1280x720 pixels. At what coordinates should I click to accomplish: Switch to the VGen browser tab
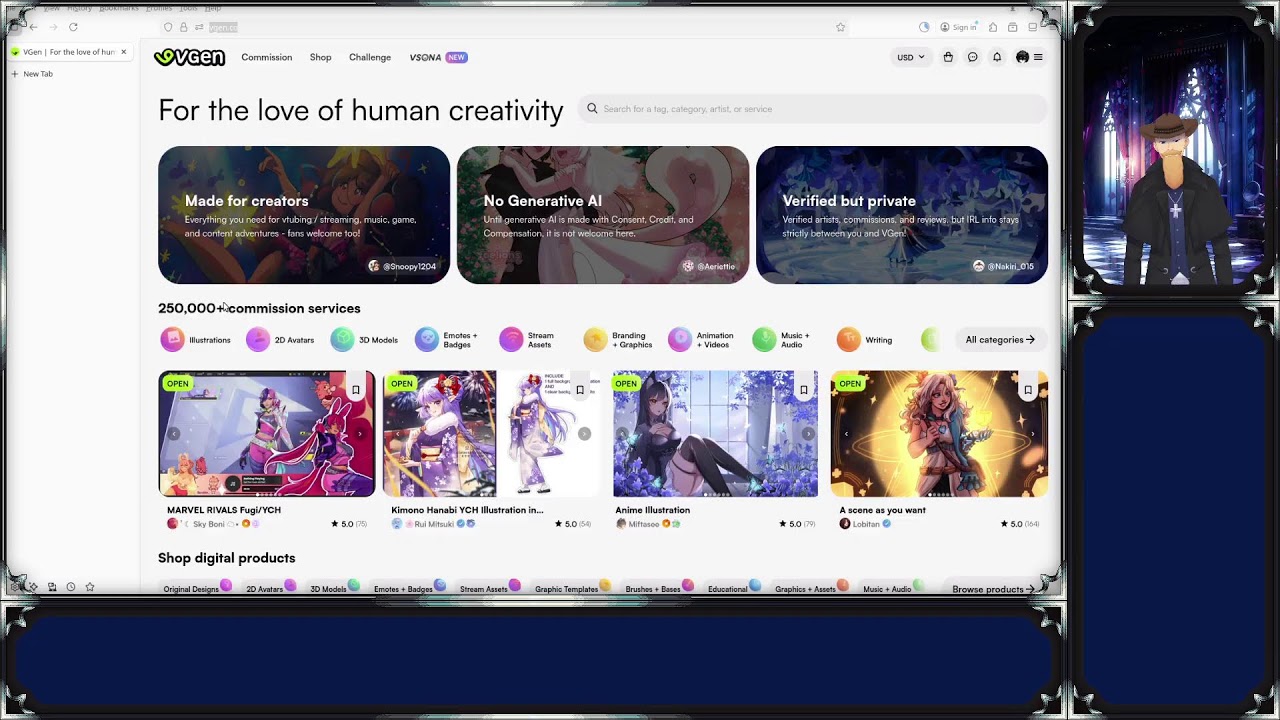pos(69,52)
